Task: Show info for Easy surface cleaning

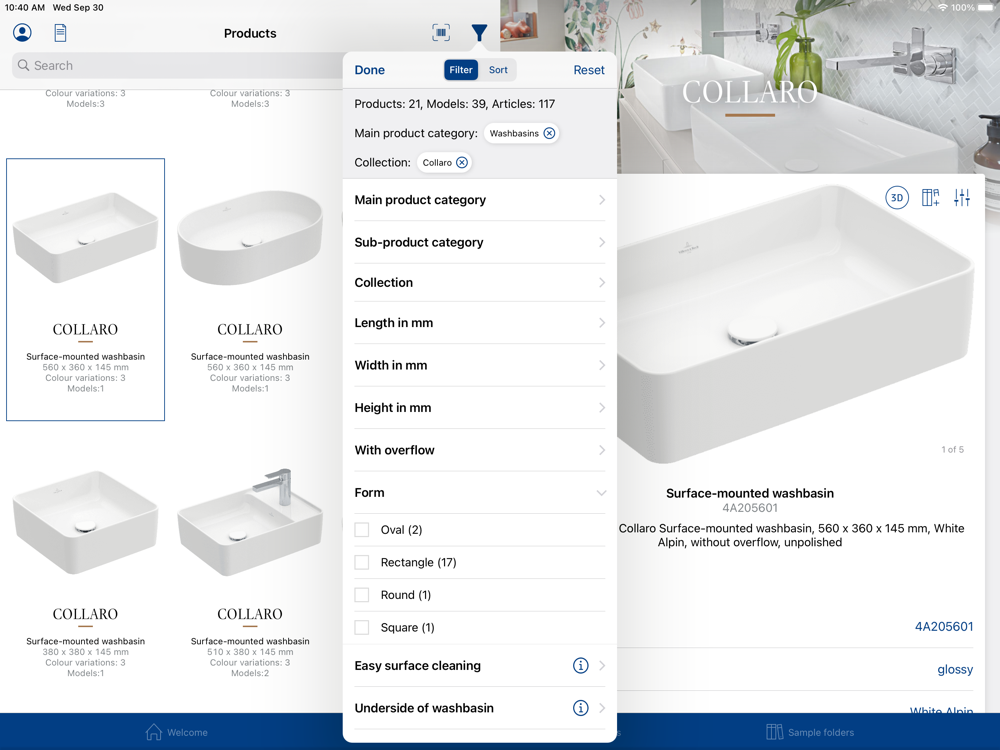Action: (580, 666)
